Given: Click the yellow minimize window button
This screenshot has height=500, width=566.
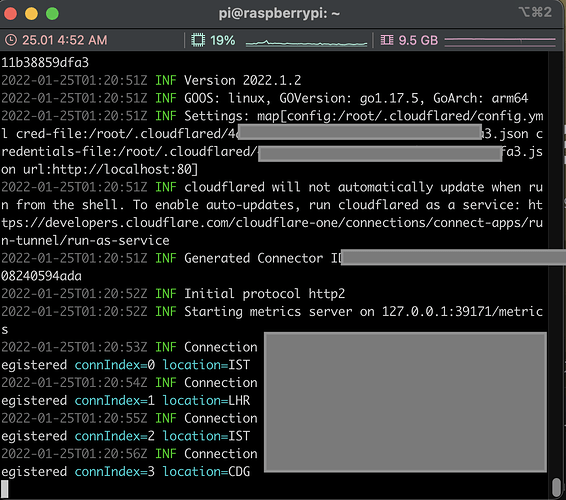Looking at the screenshot, I should (x=31, y=14).
